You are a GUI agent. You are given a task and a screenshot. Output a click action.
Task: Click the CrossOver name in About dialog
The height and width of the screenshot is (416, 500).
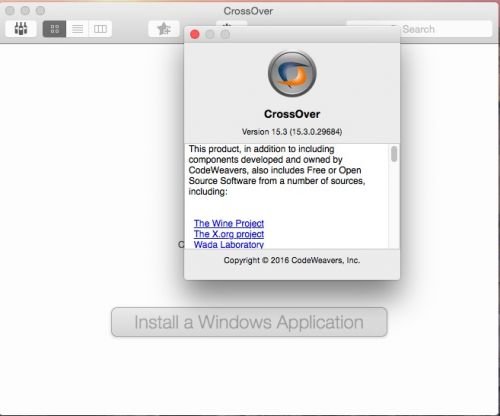pos(292,114)
